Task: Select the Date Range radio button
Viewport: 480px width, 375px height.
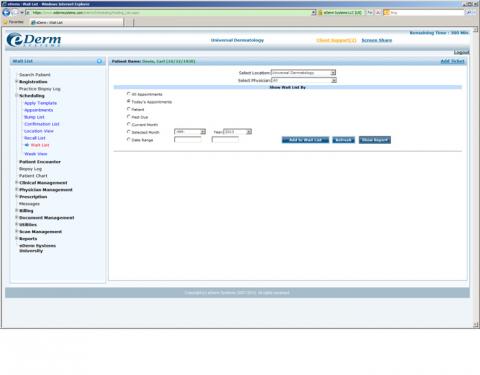Action: coord(129,140)
